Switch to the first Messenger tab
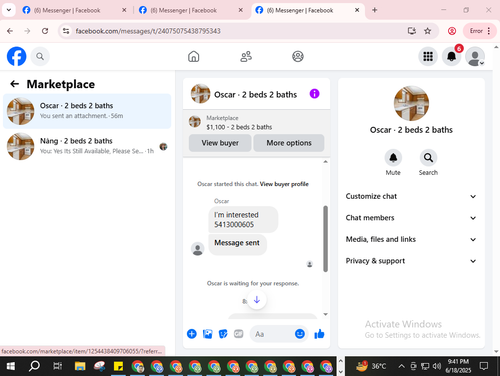This screenshot has width=500, height=376. (x=73, y=10)
